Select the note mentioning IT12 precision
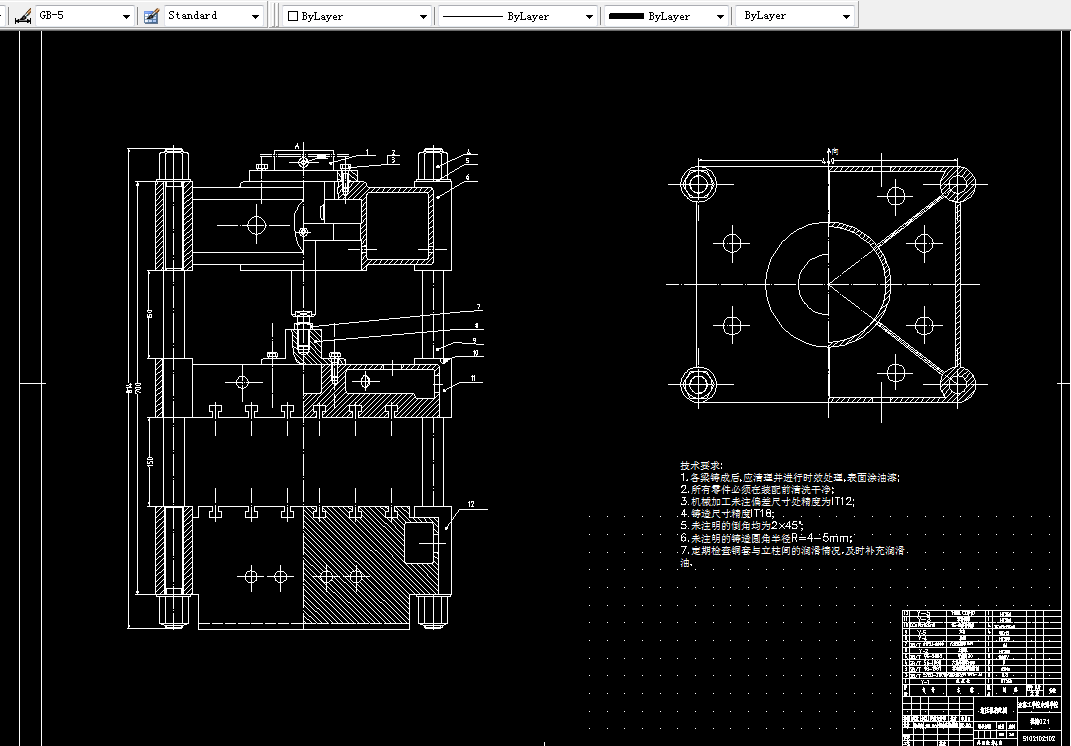 click(767, 501)
